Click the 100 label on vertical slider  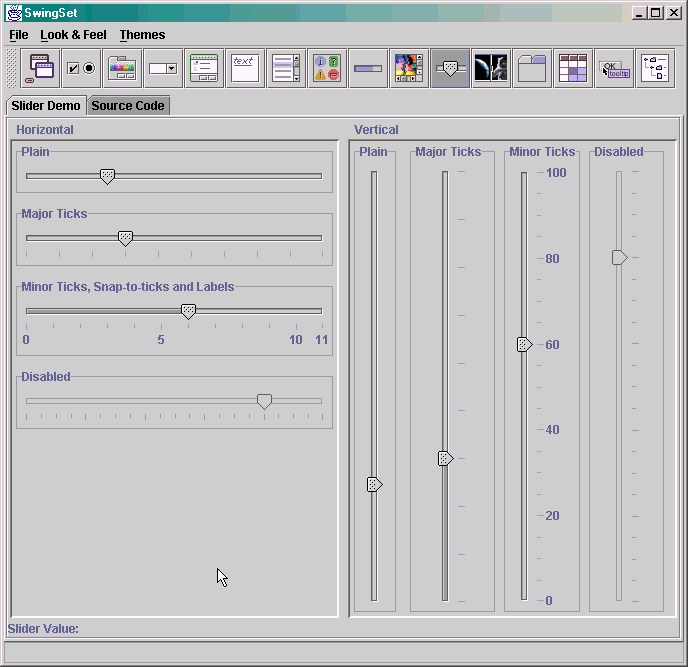(x=556, y=173)
